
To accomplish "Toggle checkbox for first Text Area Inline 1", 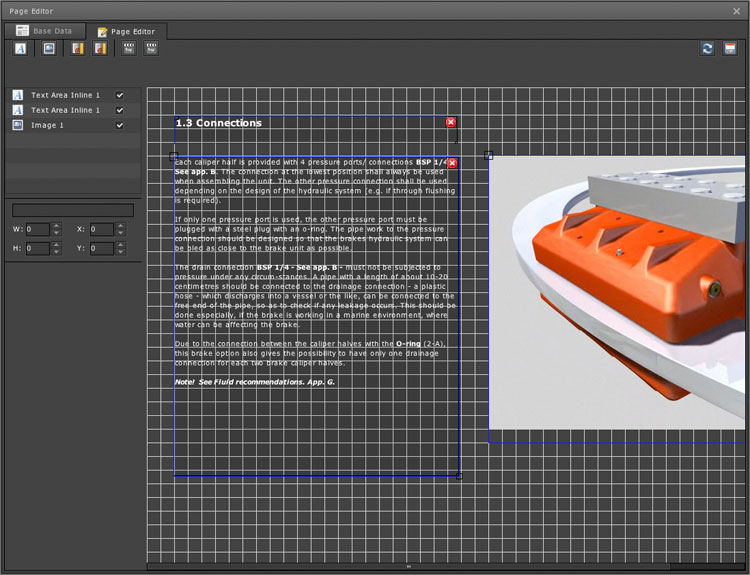I will (x=120, y=95).
